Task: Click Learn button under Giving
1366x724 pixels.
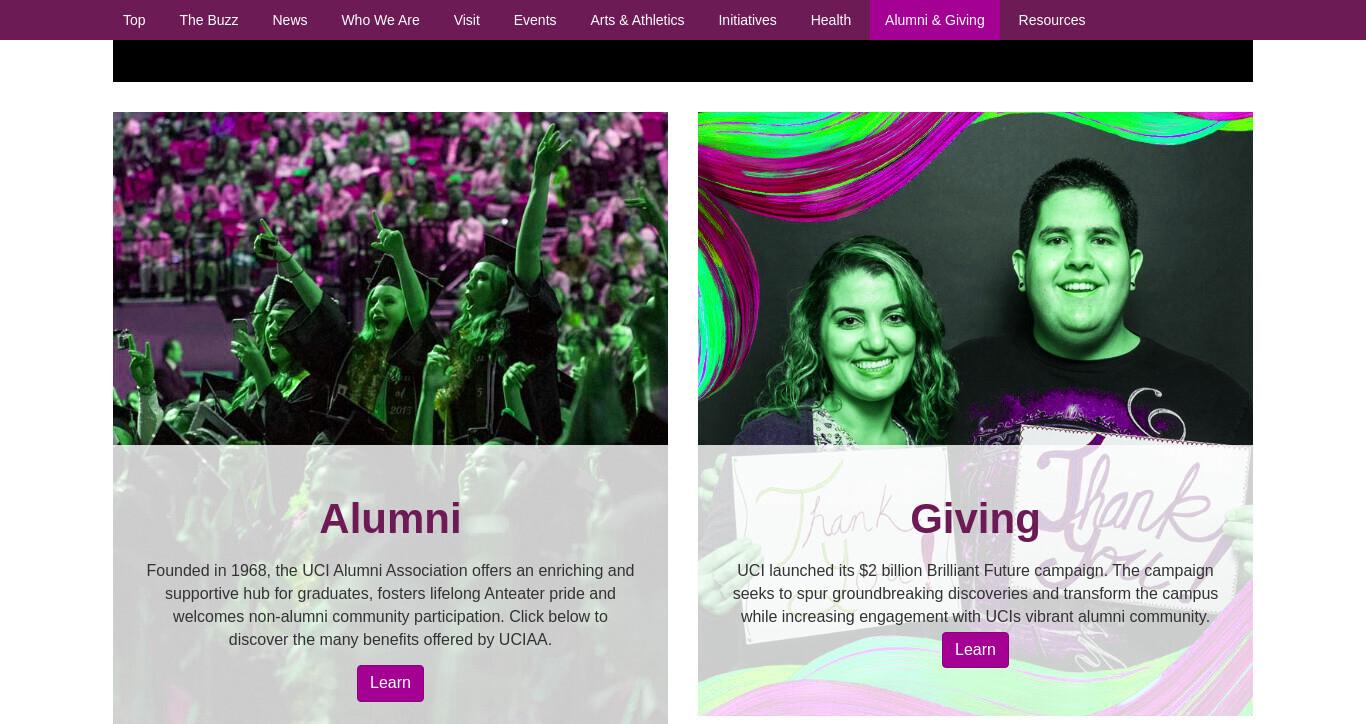Action: click(975, 650)
